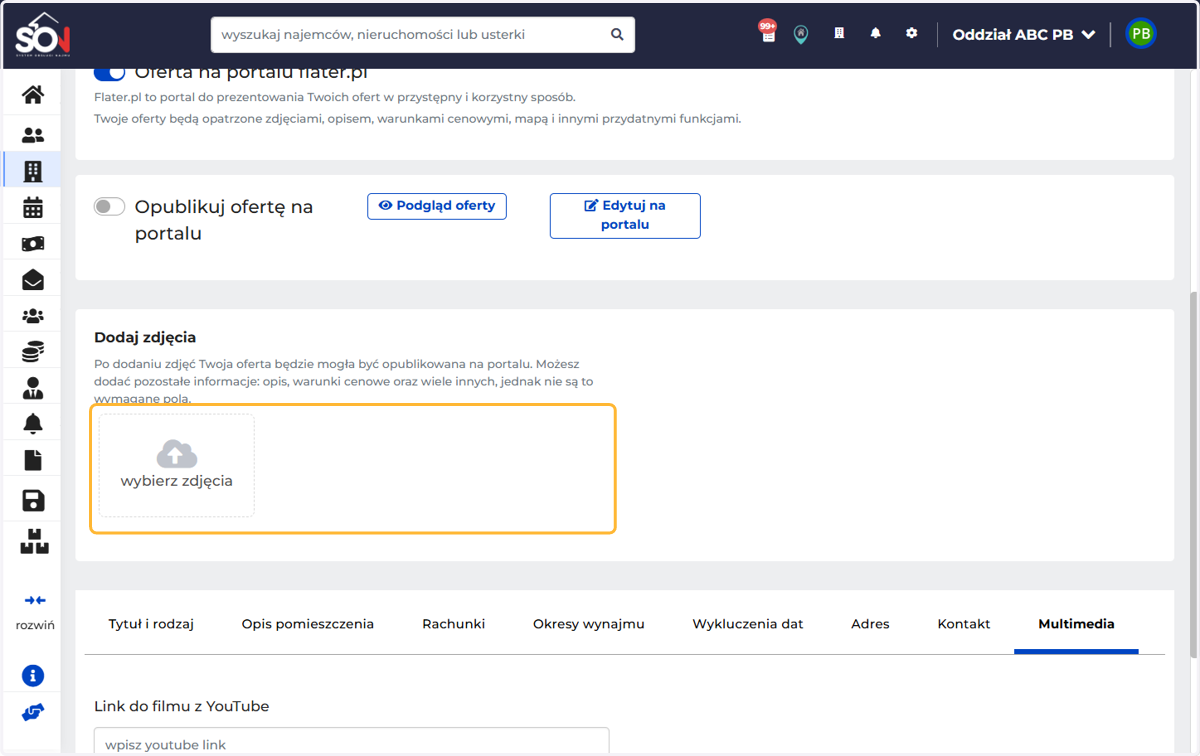The width and height of the screenshot is (1200, 756).
Task: Enable Opublikuj ofertę na portalu switch
Action: pos(109,207)
